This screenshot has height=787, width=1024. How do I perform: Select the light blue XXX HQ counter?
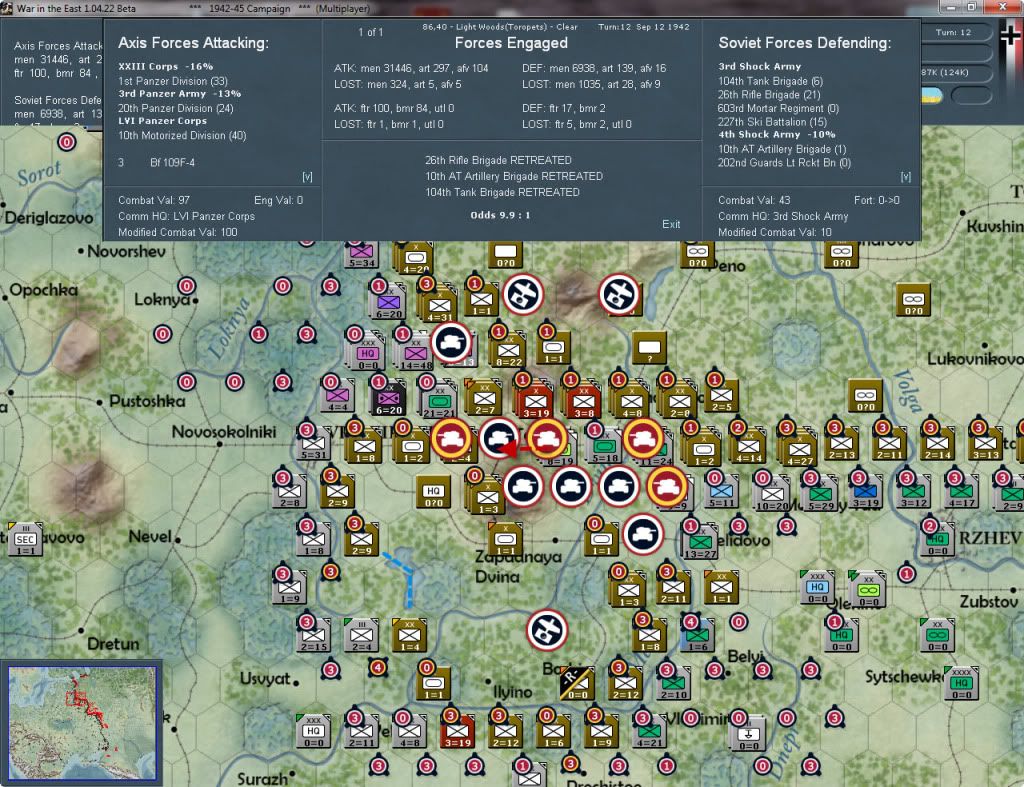tap(817, 587)
